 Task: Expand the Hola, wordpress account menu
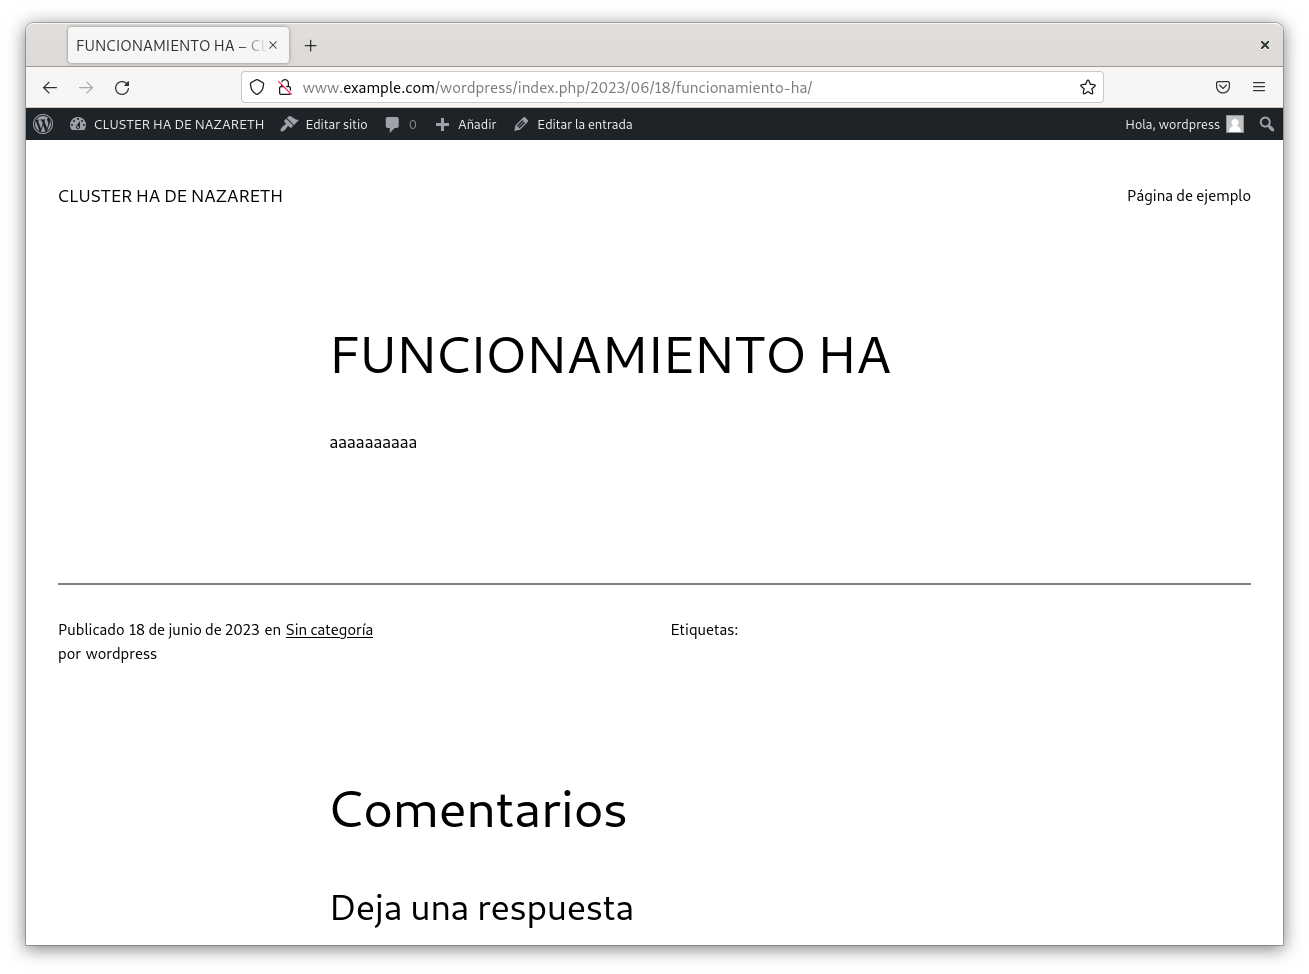[1183, 124]
